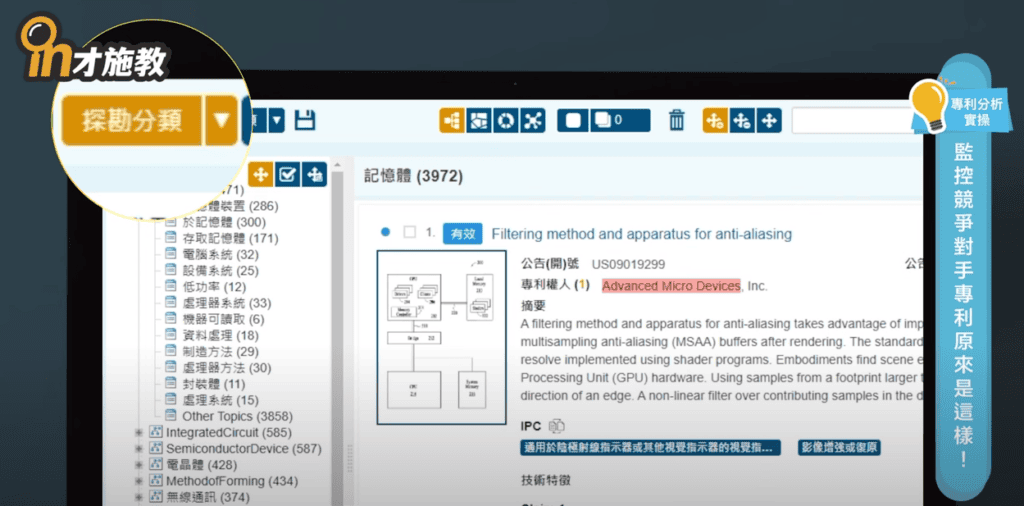Image resolution: width=1024 pixels, height=506 pixels.
Task: Click the 探勘分類 button
Action: point(132,122)
